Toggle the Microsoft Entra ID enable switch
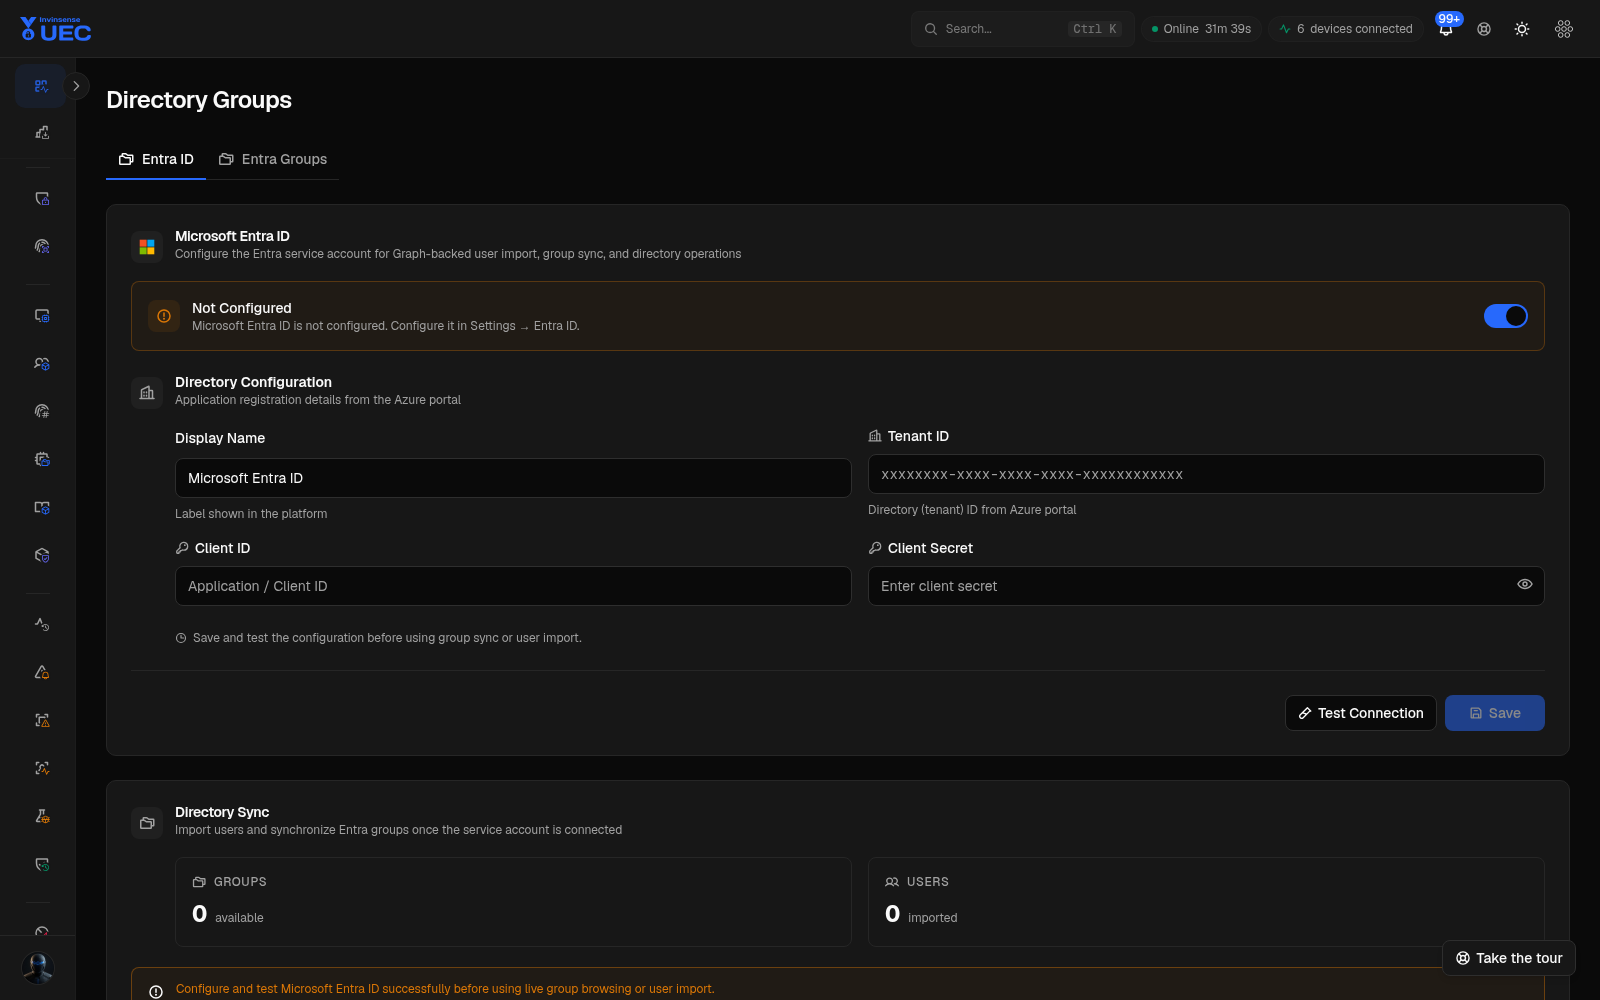 pos(1505,316)
